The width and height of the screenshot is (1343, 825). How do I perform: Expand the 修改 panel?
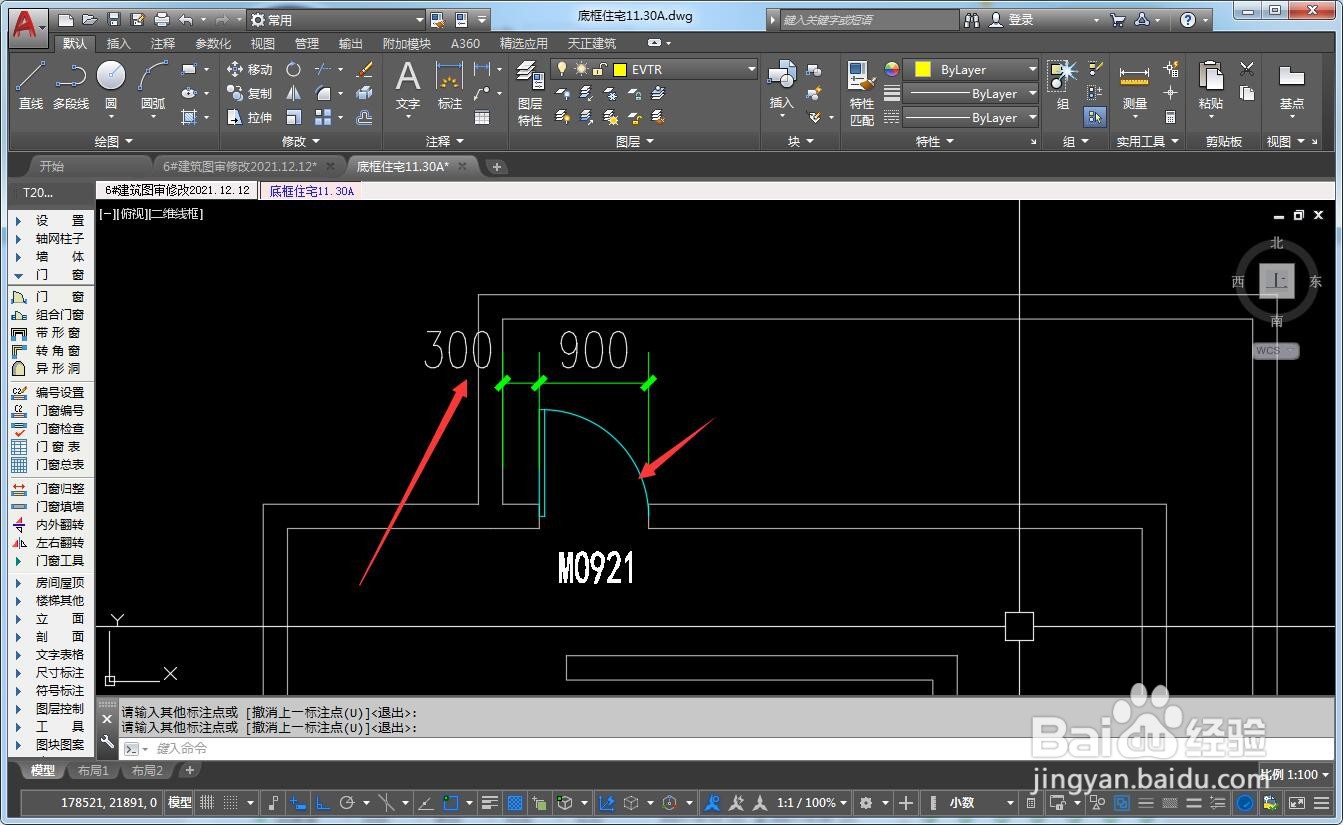pyautogui.click(x=300, y=142)
